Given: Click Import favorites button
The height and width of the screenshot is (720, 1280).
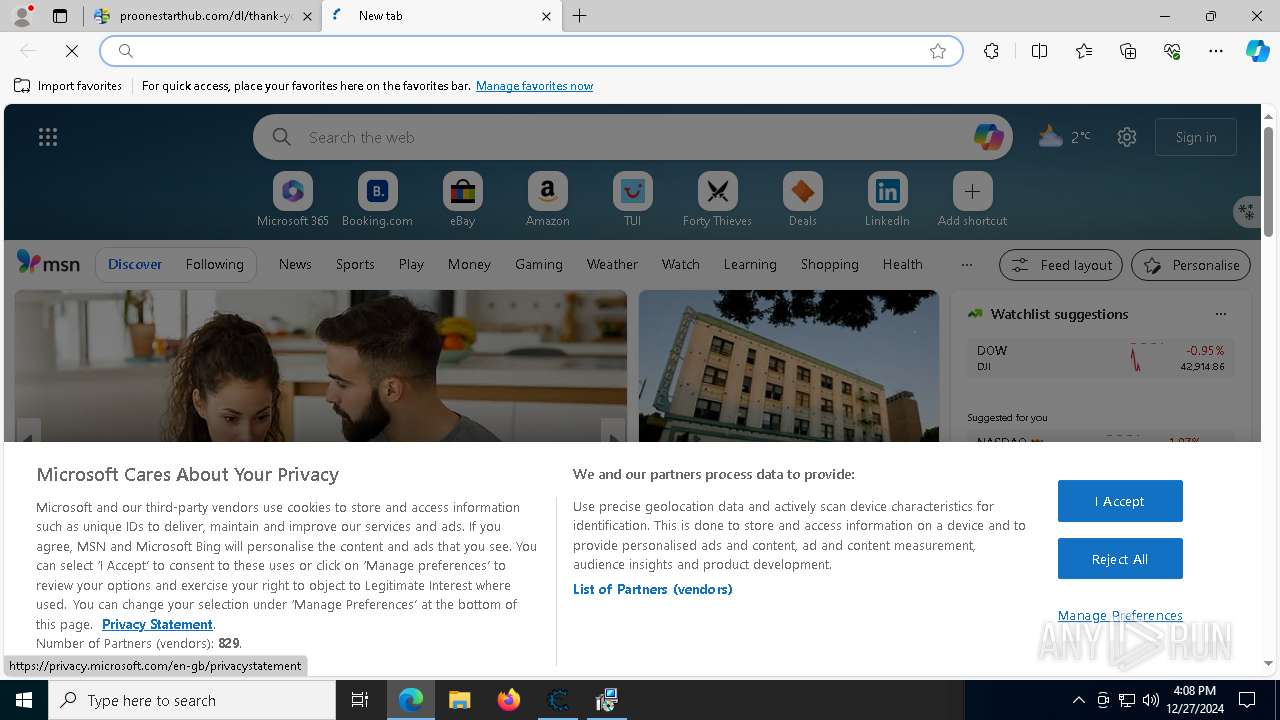Looking at the screenshot, I should pos(68,86).
